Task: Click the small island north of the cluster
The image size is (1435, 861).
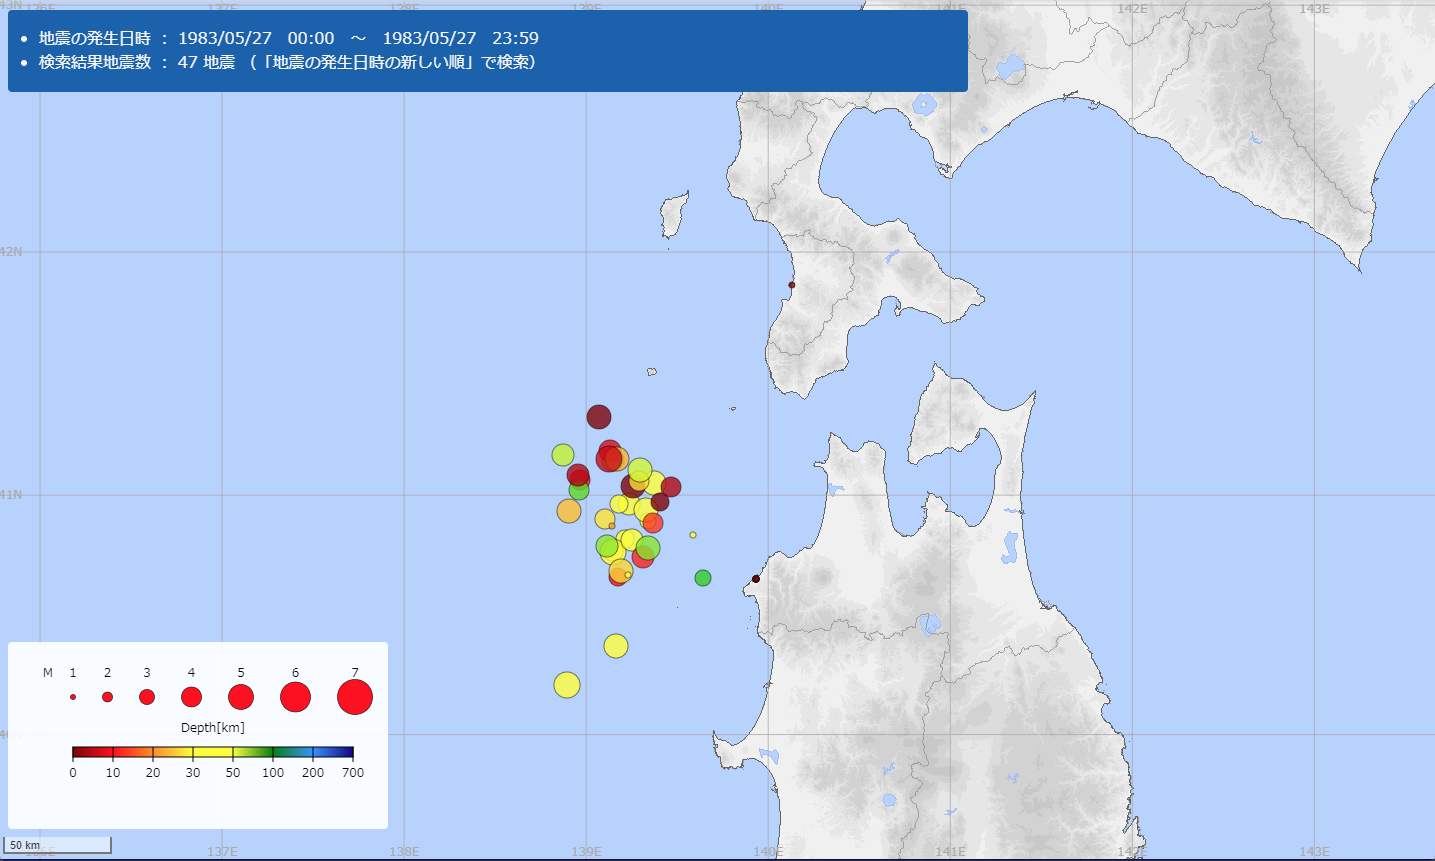Action: tap(652, 372)
